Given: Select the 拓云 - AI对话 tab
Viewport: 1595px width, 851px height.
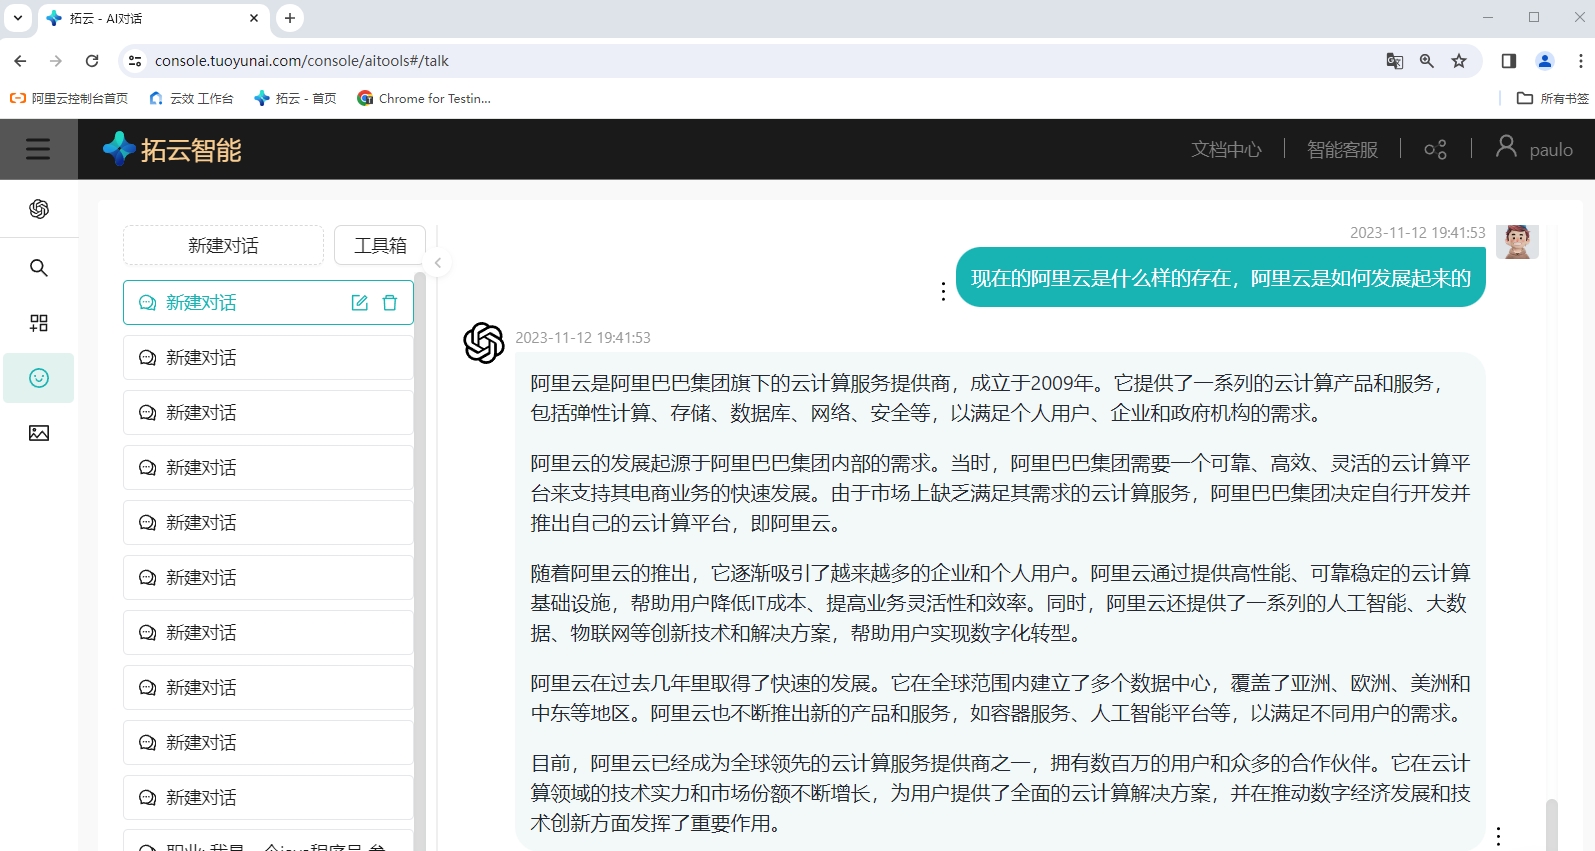Looking at the screenshot, I should tap(154, 18).
